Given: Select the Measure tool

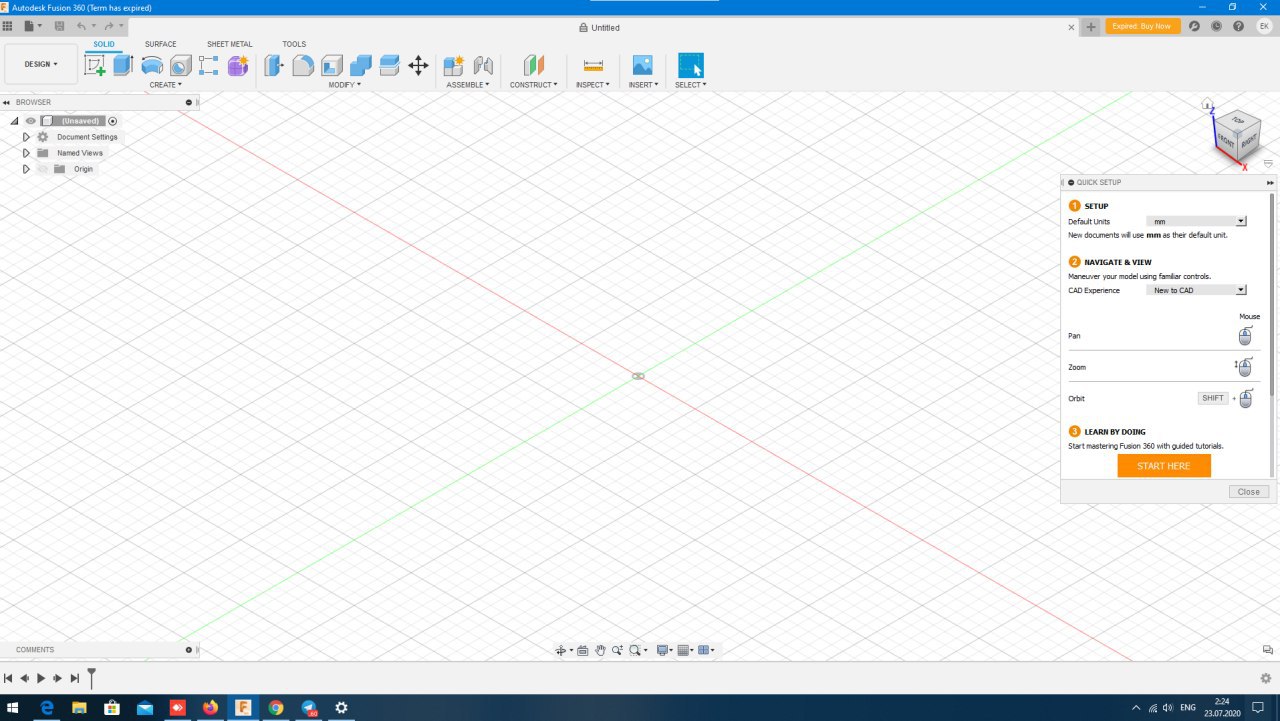Looking at the screenshot, I should point(593,66).
